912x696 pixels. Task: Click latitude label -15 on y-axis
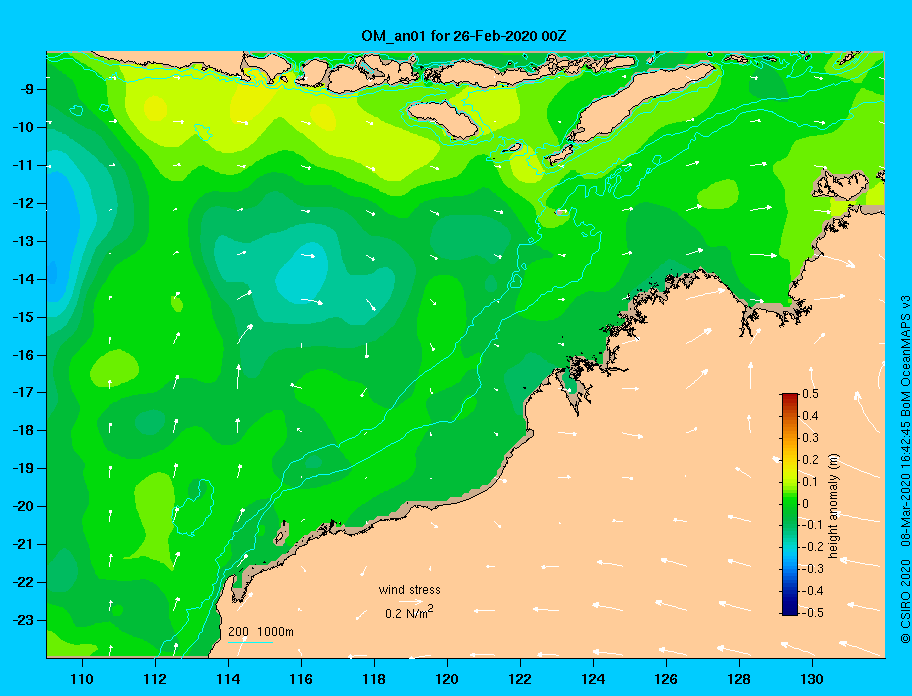tap(23, 317)
